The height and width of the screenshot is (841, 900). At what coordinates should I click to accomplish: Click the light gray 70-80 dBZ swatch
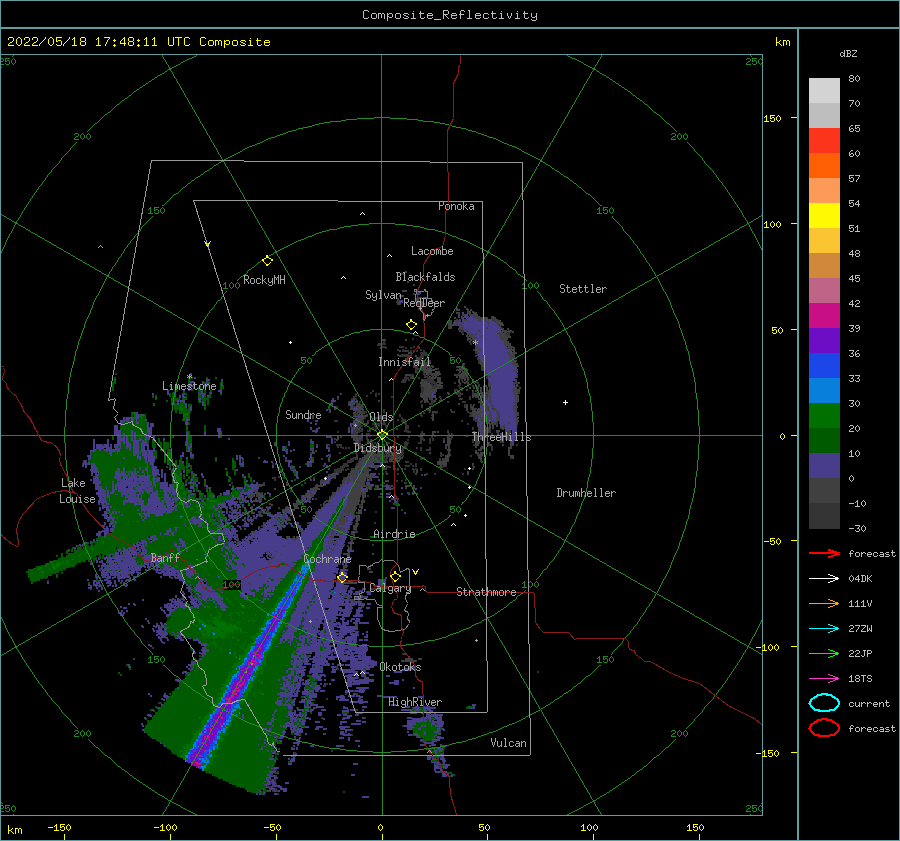(824, 91)
